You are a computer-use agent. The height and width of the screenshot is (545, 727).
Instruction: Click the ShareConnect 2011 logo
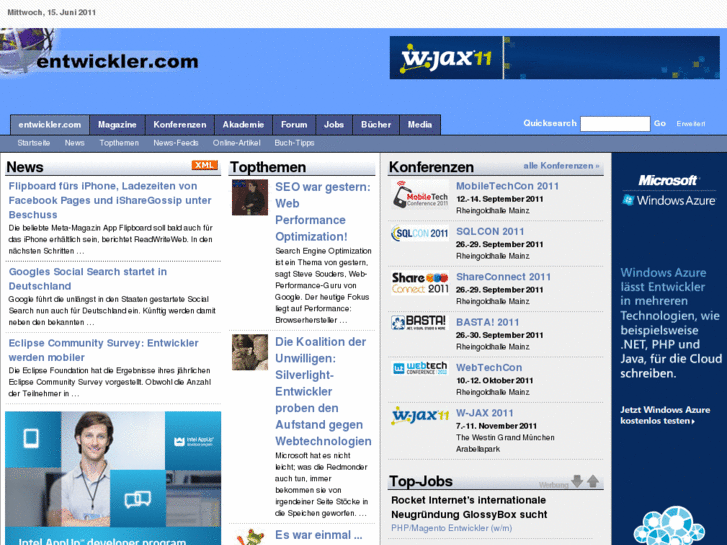point(420,283)
